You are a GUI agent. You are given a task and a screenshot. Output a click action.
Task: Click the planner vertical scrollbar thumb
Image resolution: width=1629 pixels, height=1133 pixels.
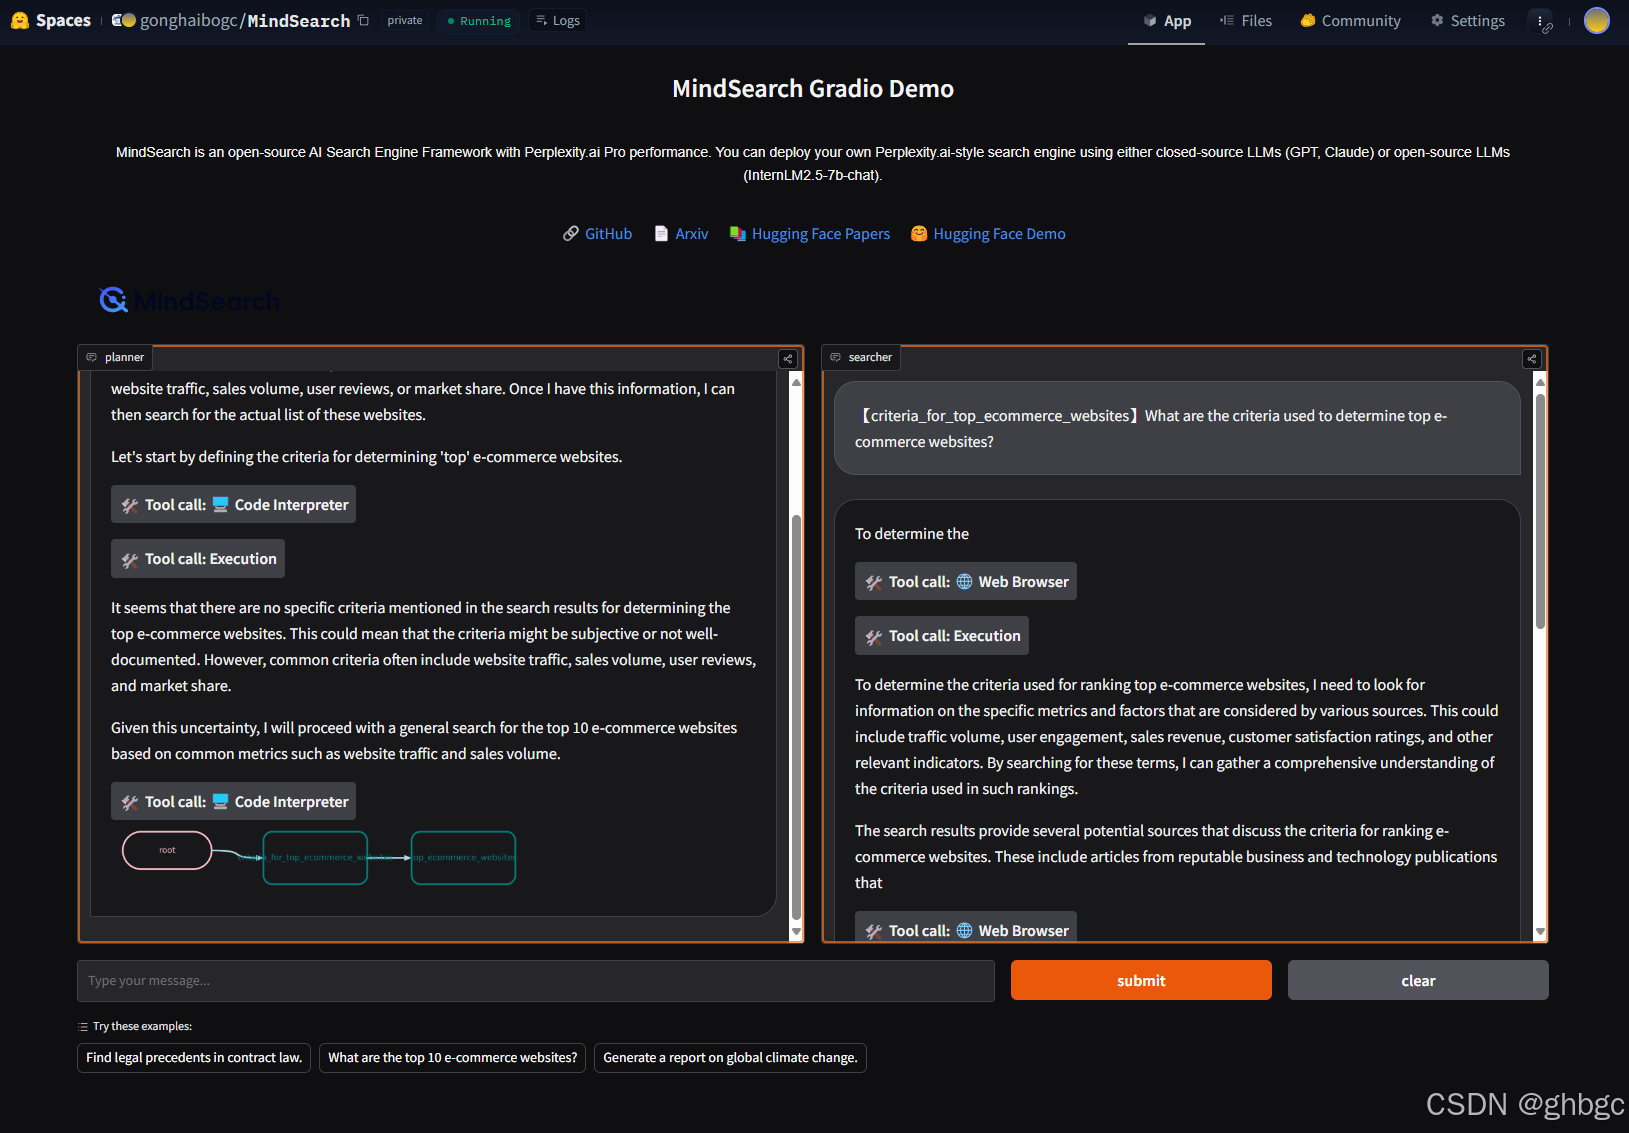(x=796, y=717)
